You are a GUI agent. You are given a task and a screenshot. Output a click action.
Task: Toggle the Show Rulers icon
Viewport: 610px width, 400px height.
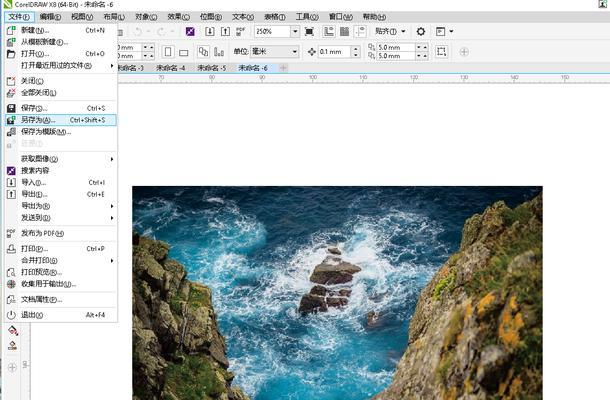(x=329, y=32)
